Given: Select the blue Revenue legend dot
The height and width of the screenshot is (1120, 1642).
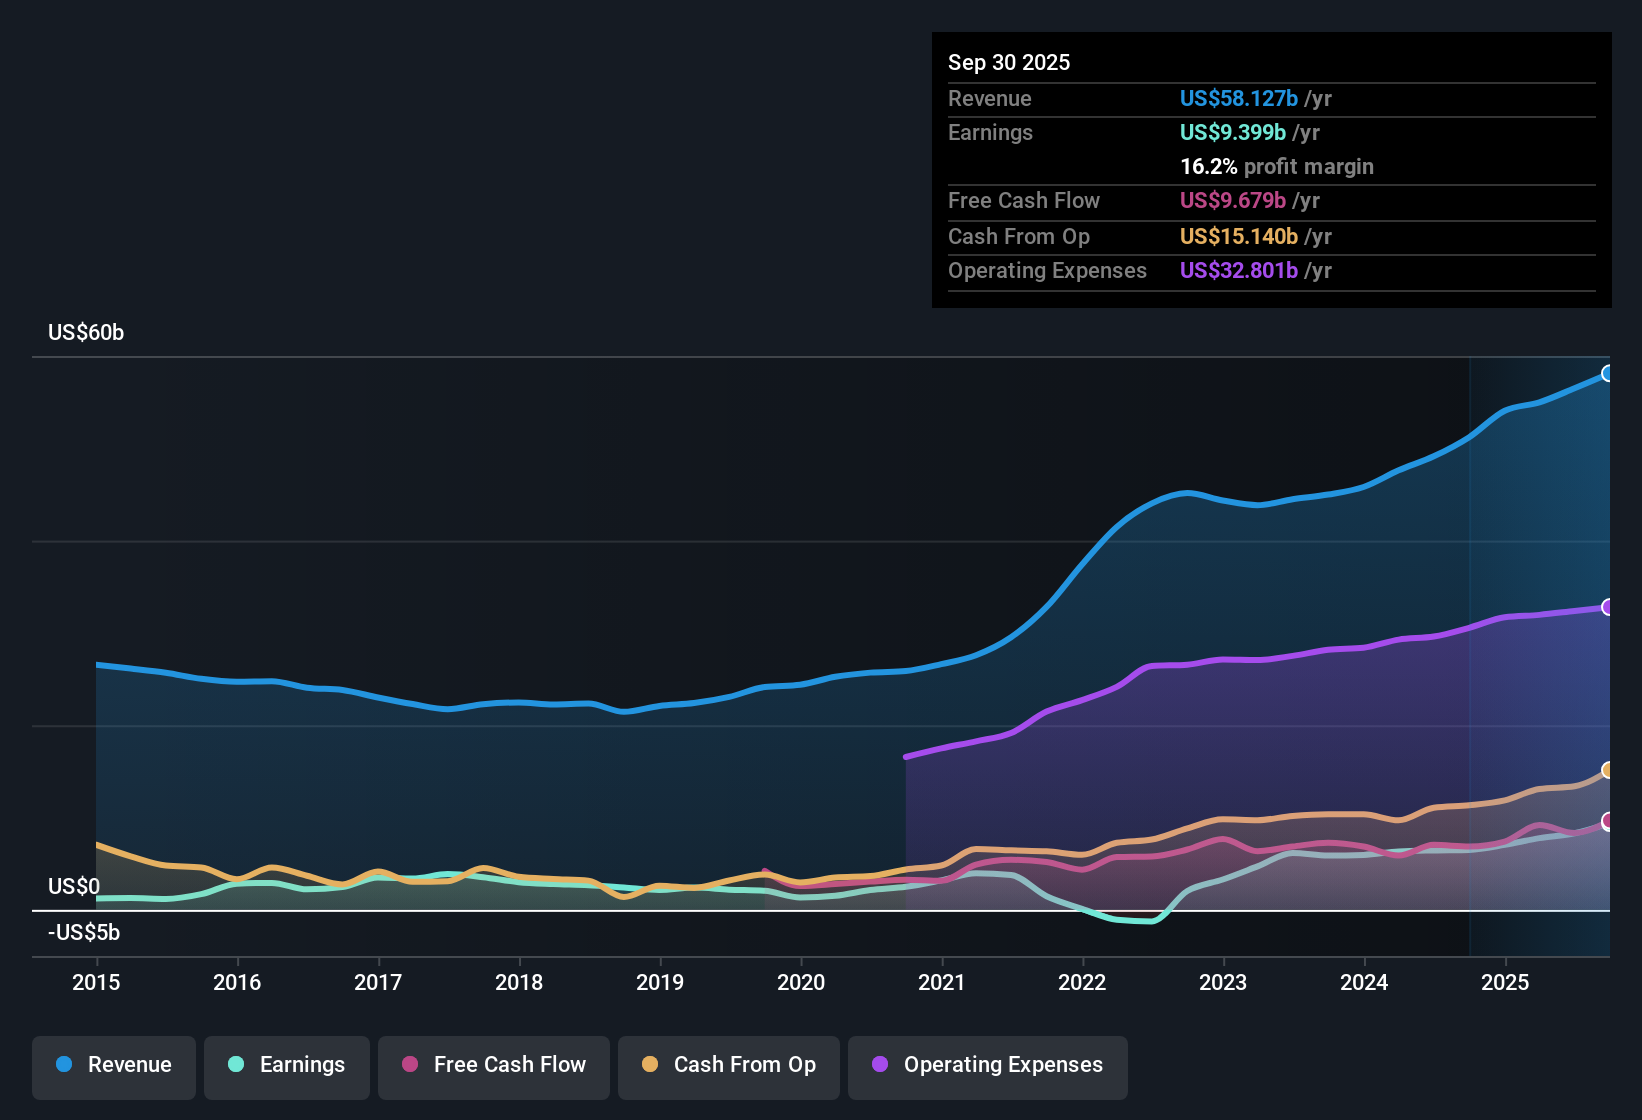Looking at the screenshot, I should [63, 1065].
